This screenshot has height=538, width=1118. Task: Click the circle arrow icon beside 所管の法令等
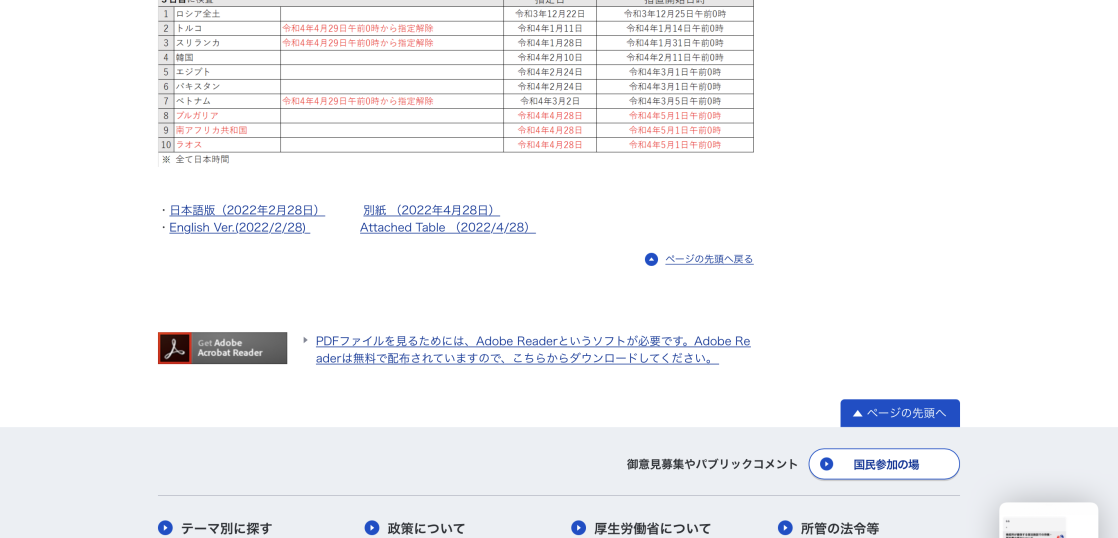pos(785,528)
